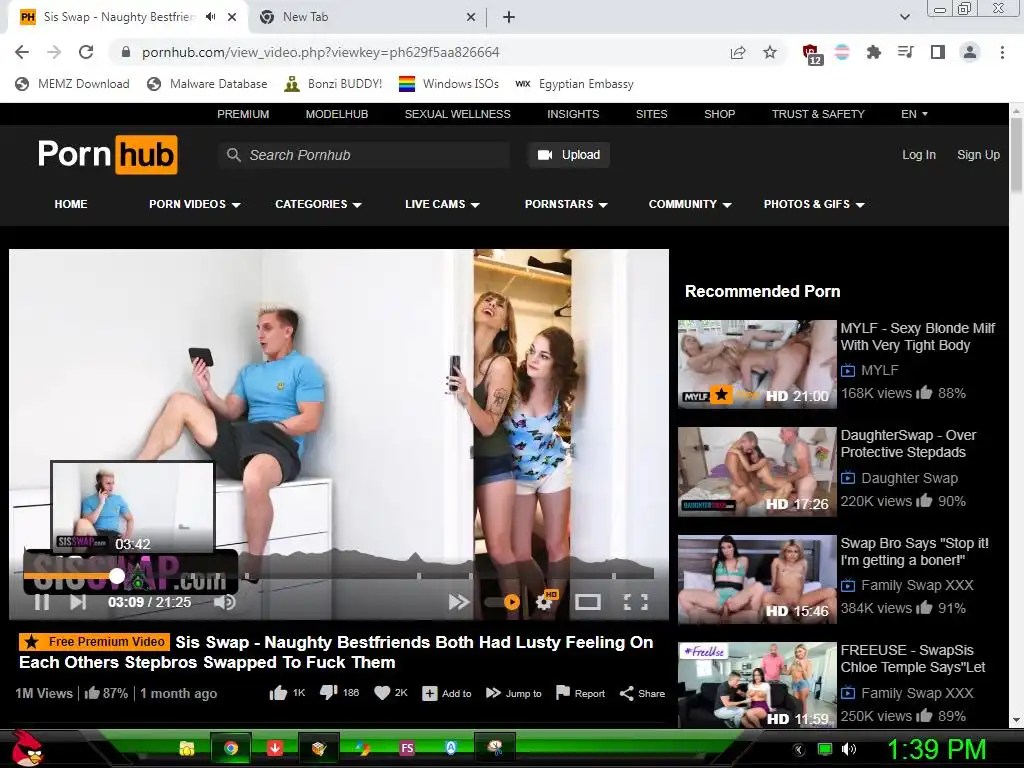The height and width of the screenshot is (768, 1024).
Task: Open the media controls icon in toolbar
Action: click(x=905, y=52)
